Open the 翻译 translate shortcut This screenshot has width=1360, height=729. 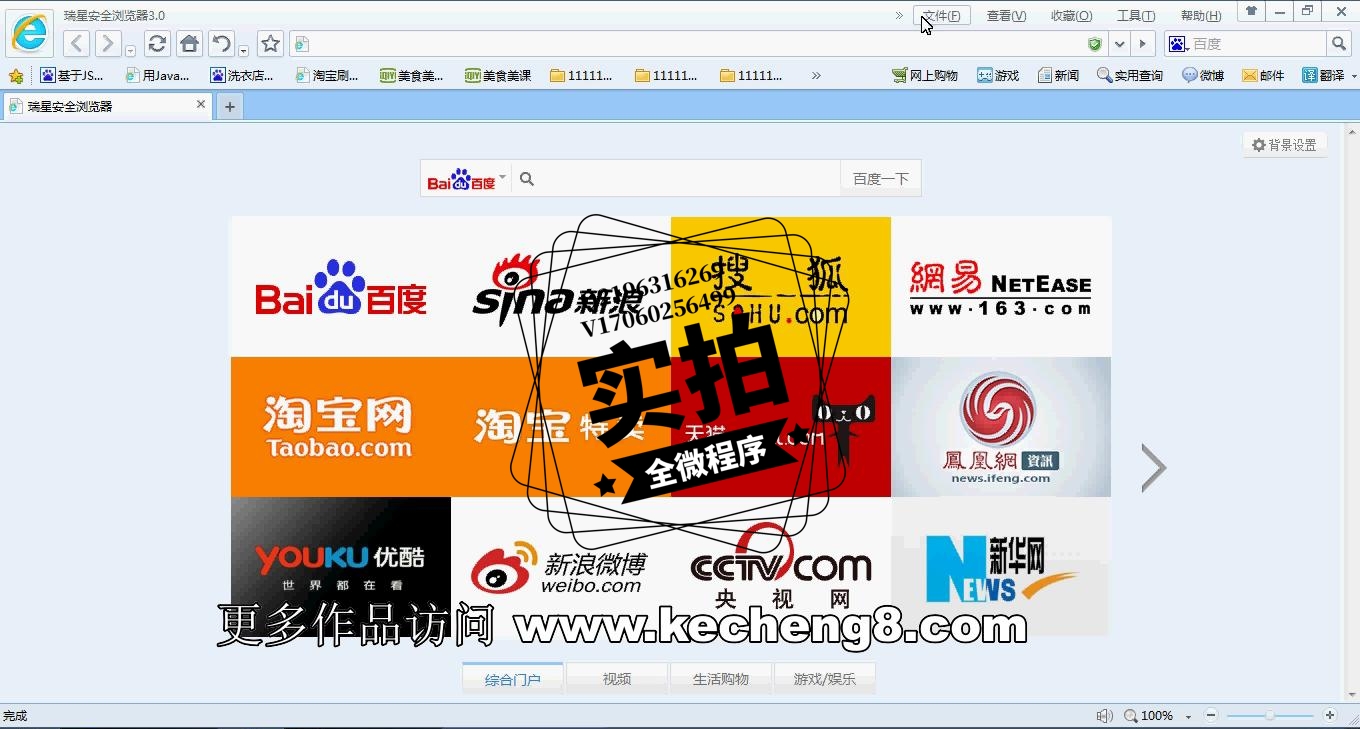[1323, 76]
